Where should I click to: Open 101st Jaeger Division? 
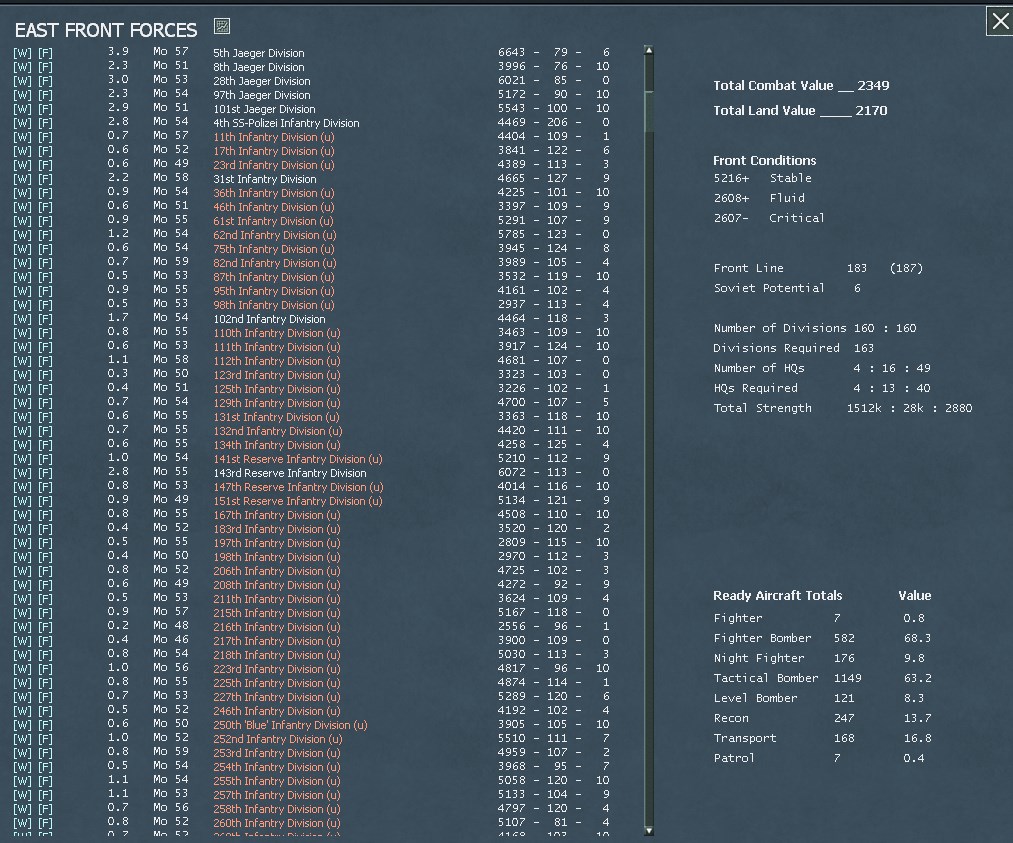(x=264, y=109)
